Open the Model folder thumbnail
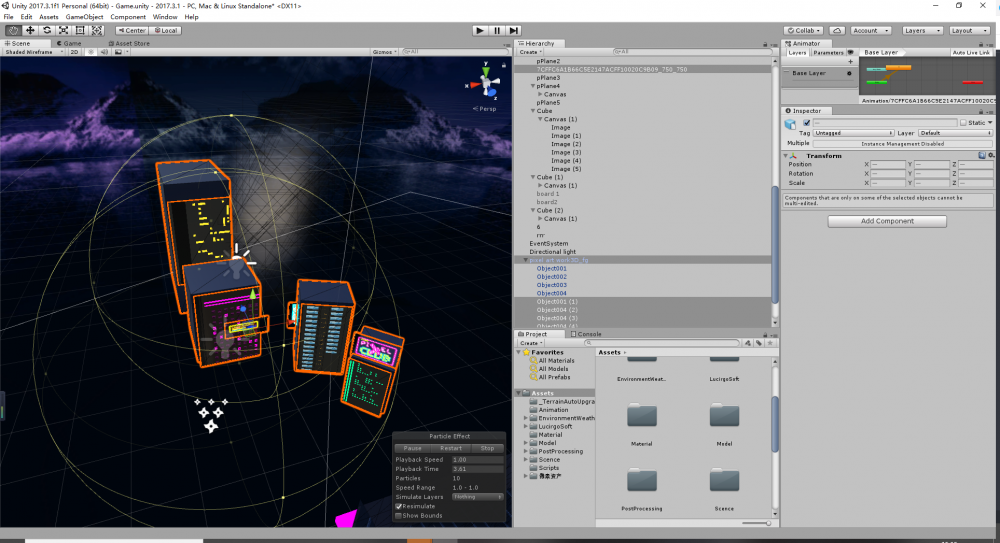1000x543 pixels. coord(724,415)
